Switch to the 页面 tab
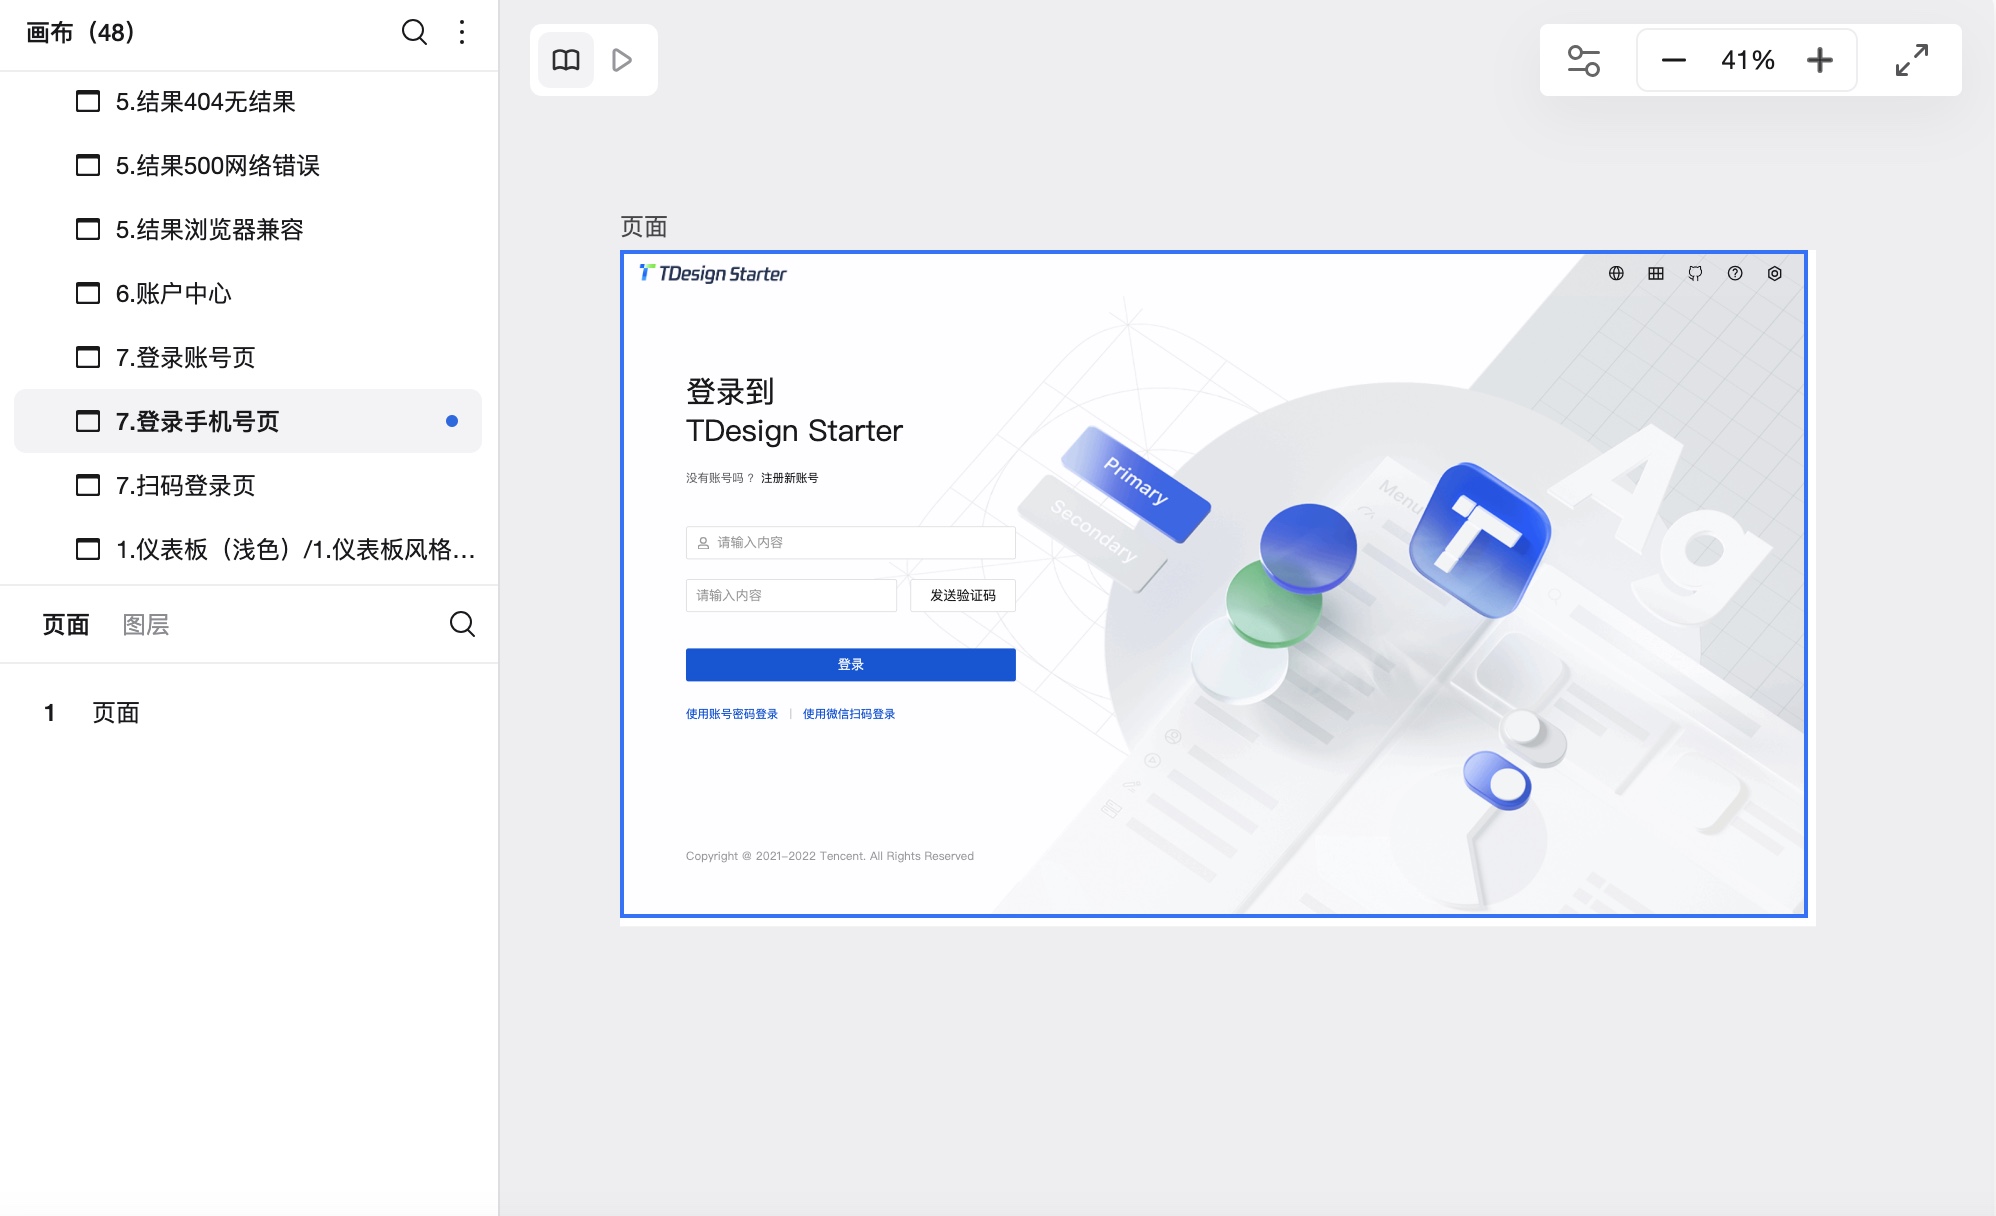1996x1216 pixels. click(66, 625)
